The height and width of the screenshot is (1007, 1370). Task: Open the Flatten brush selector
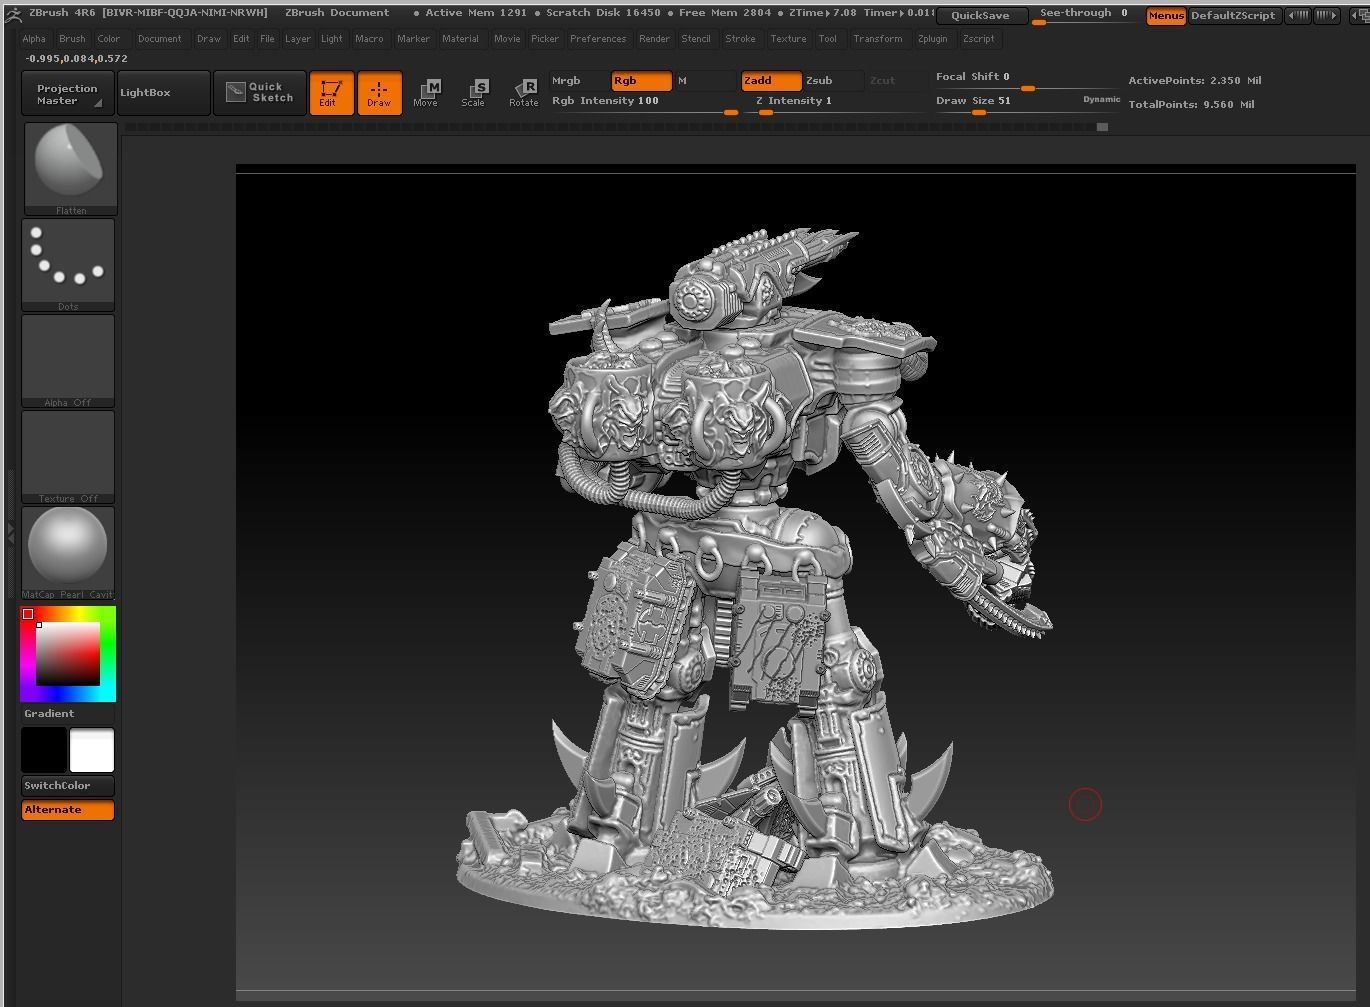70,169
